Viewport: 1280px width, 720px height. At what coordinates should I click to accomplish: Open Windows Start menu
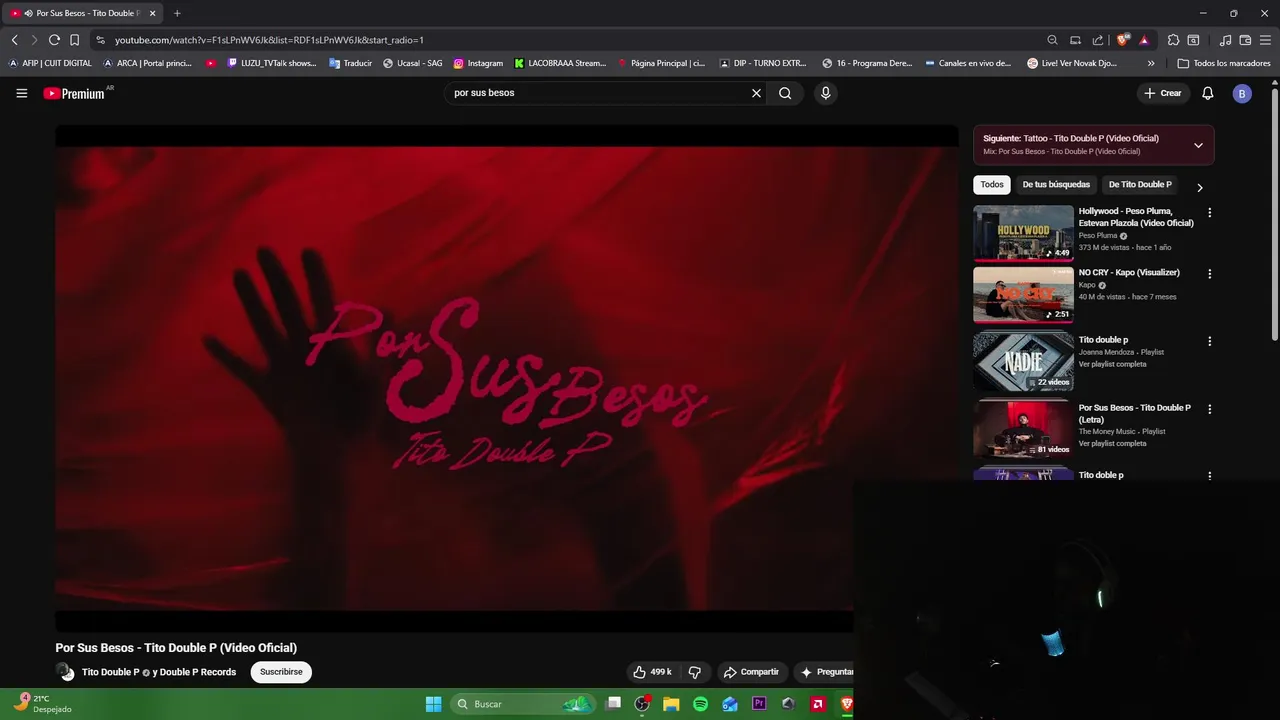[433, 704]
